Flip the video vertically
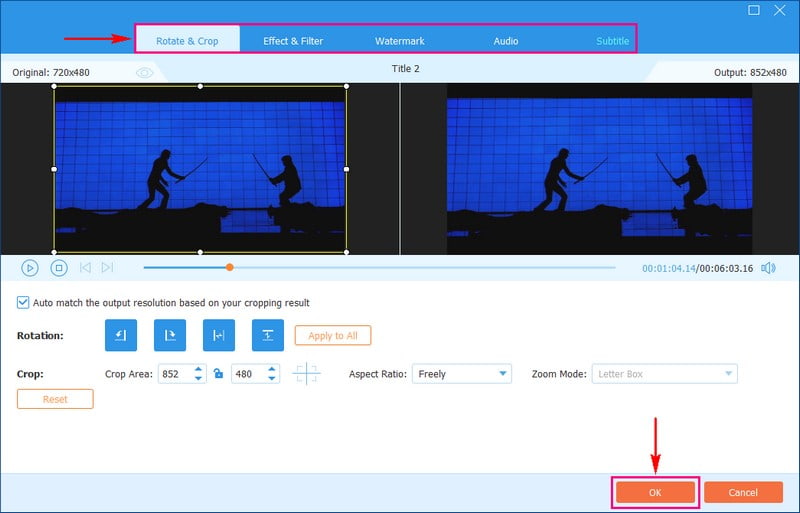The height and width of the screenshot is (513, 800). tap(267, 336)
